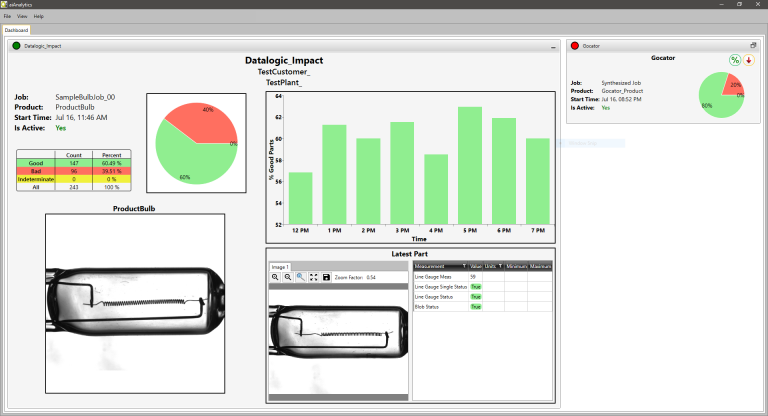Click the Value column header
768x416 pixels.
[x=476, y=266]
